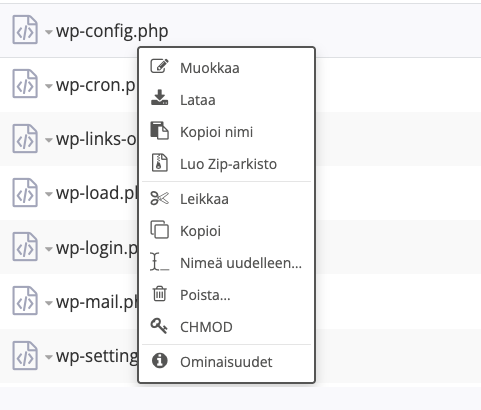Click the zip archive icon
The height and width of the screenshot is (410, 481).
pyautogui.click(x=160, y=163)
